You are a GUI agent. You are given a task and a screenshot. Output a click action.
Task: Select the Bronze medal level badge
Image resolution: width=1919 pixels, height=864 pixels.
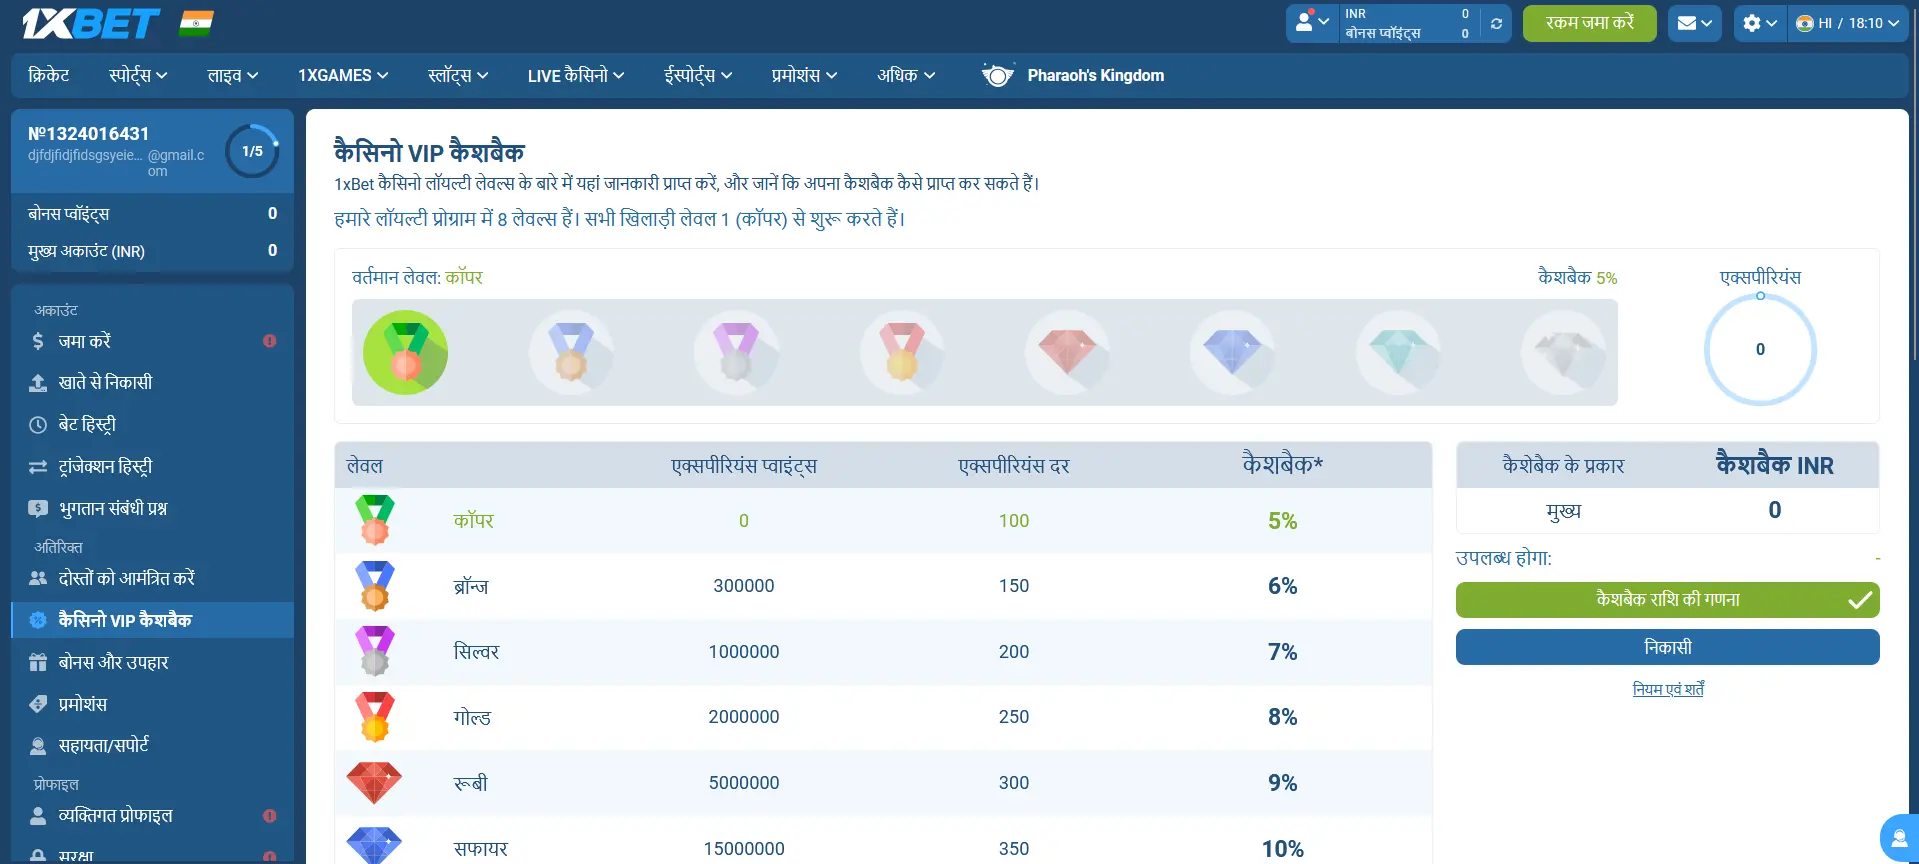pos(571,353)
